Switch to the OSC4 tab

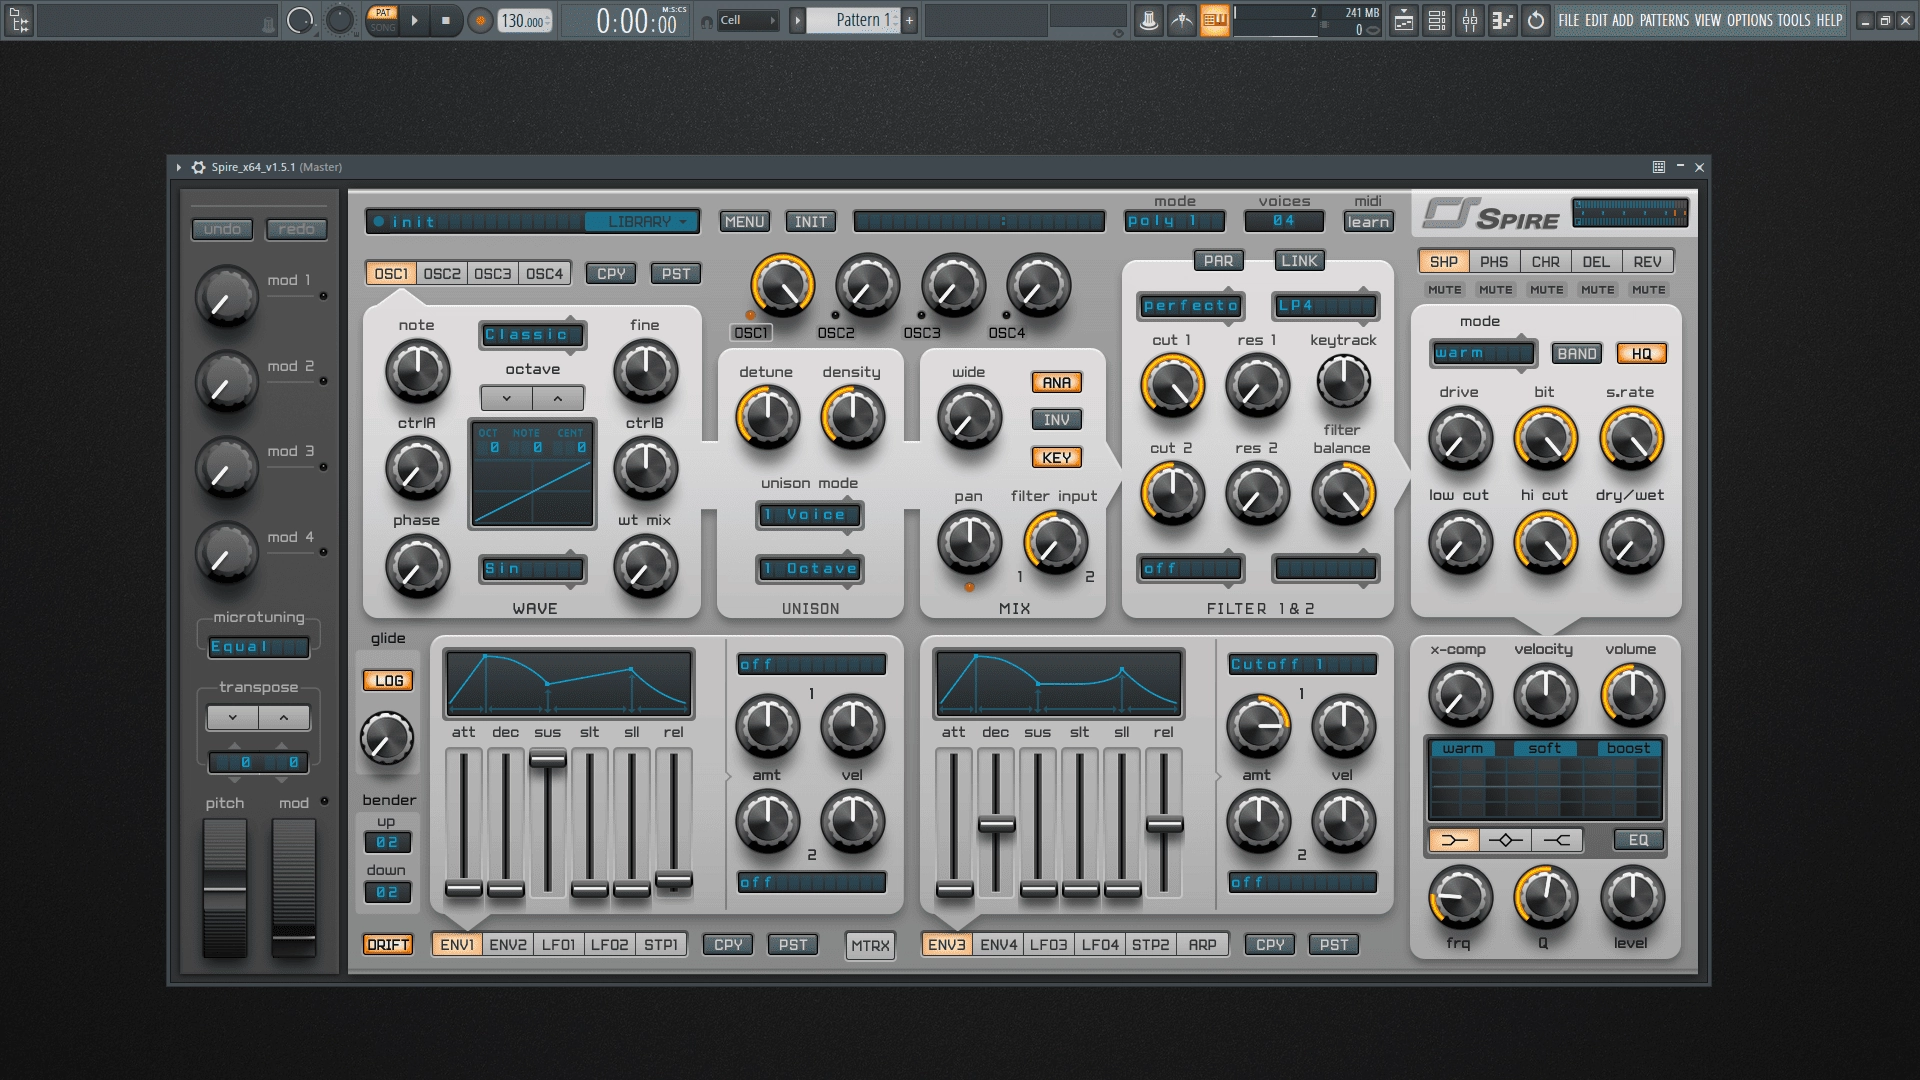click(x=545, y=273)
